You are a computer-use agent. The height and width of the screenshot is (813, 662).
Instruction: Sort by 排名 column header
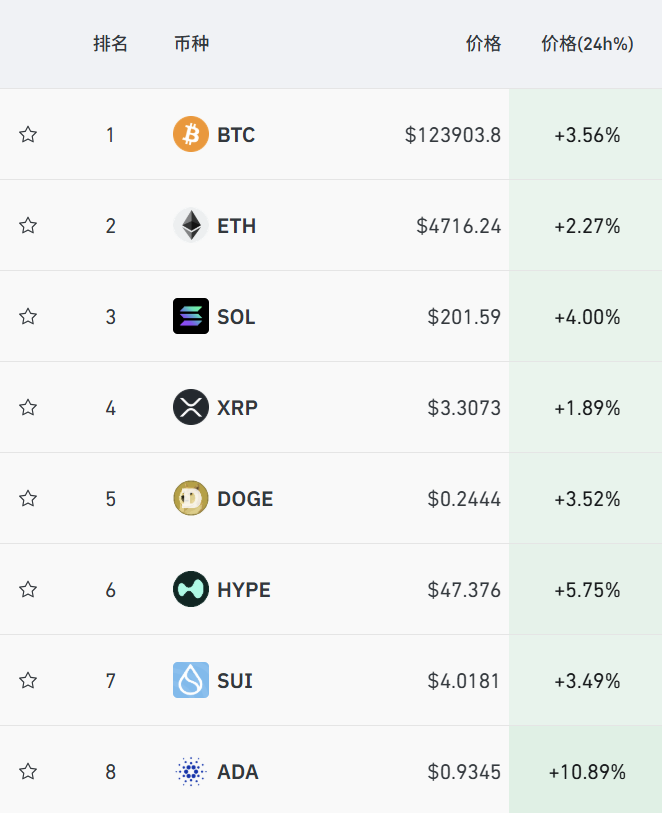coord(110,44)
